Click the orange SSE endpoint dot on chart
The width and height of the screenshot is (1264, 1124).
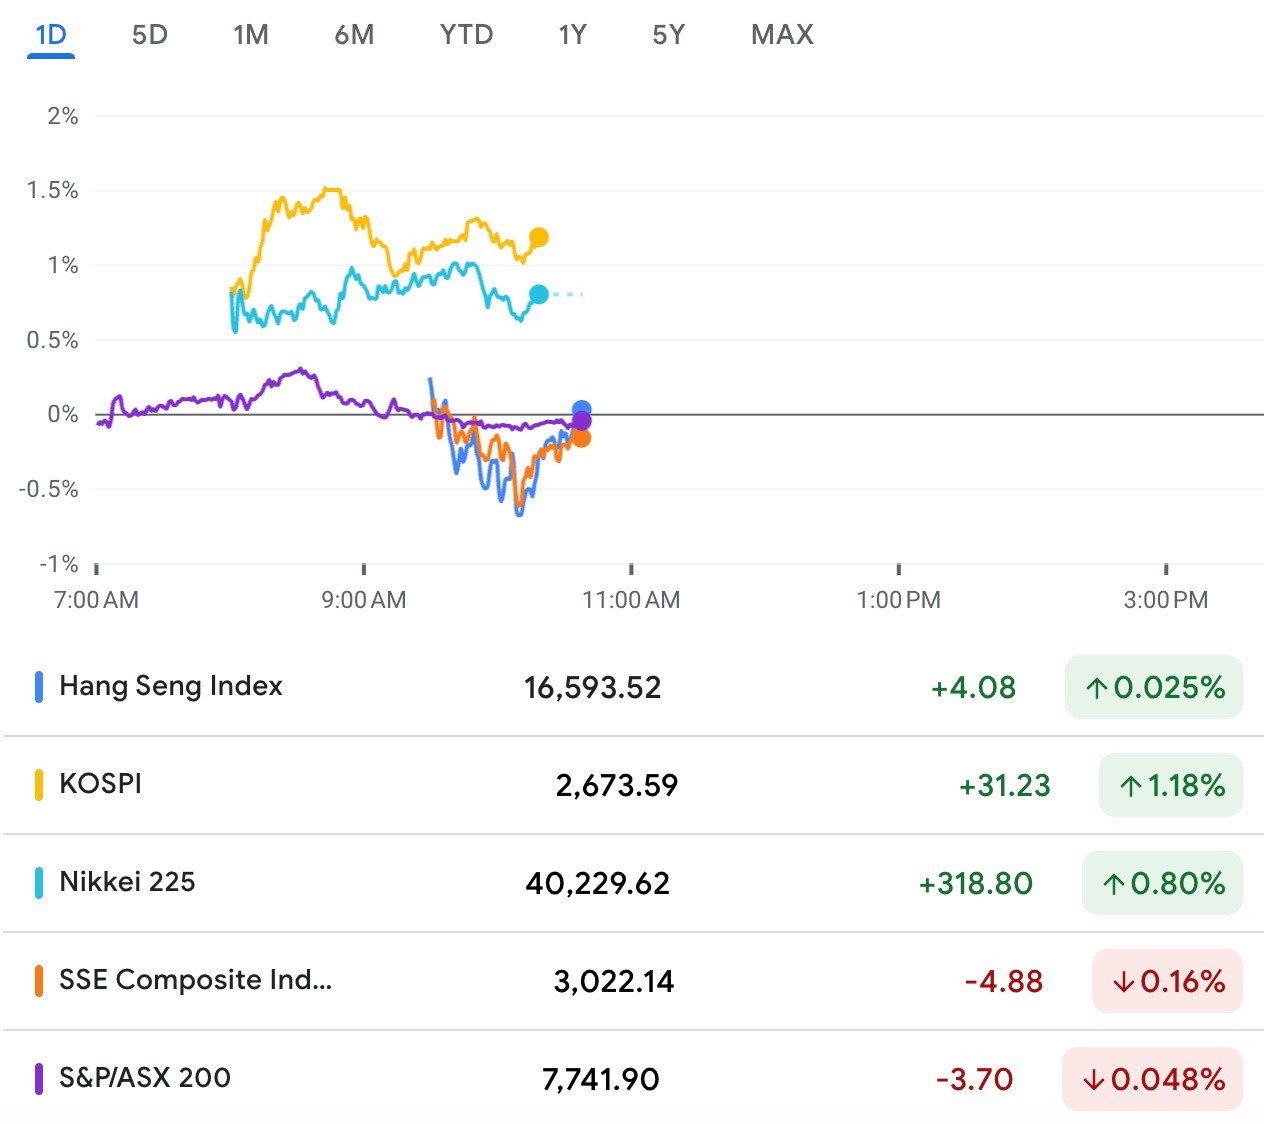click(581, 437)
